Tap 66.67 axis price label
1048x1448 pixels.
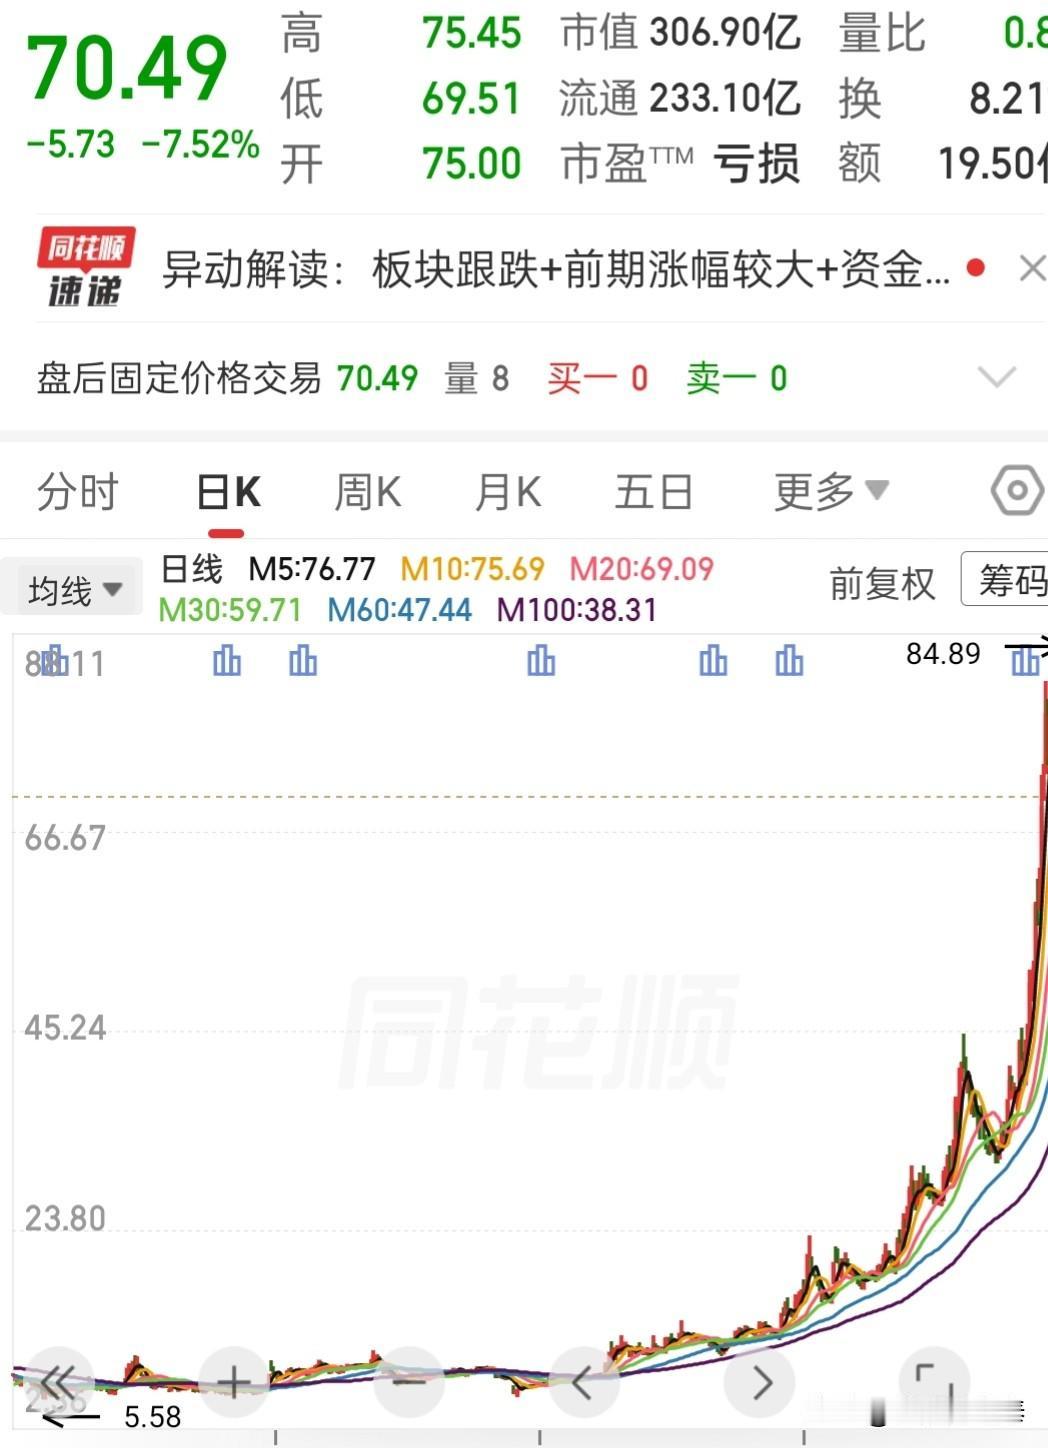coord(65,837)
